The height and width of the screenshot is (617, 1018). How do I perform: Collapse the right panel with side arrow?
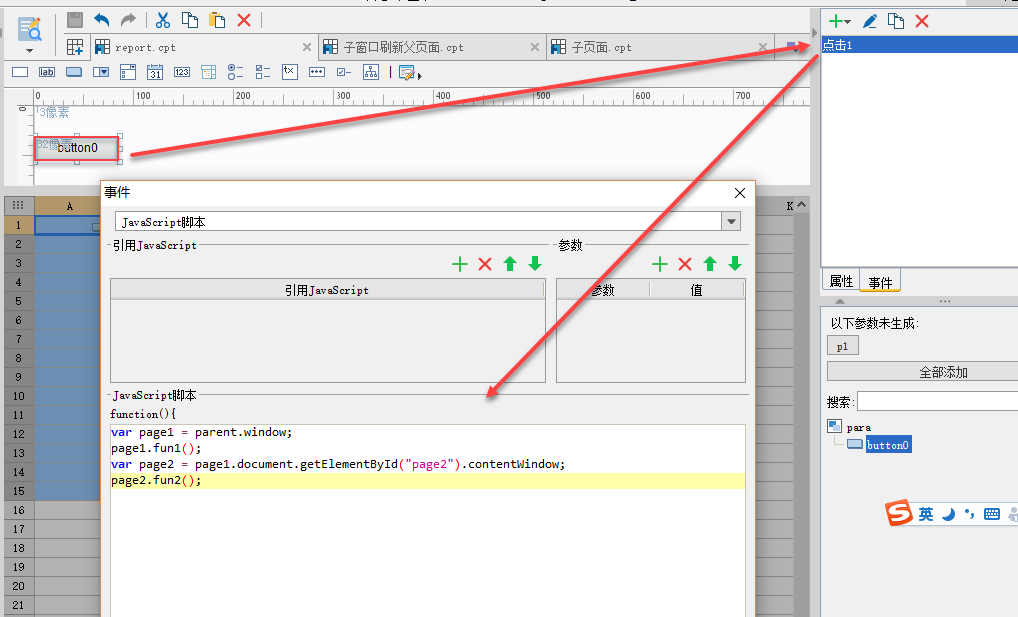(x=815, y=32)
